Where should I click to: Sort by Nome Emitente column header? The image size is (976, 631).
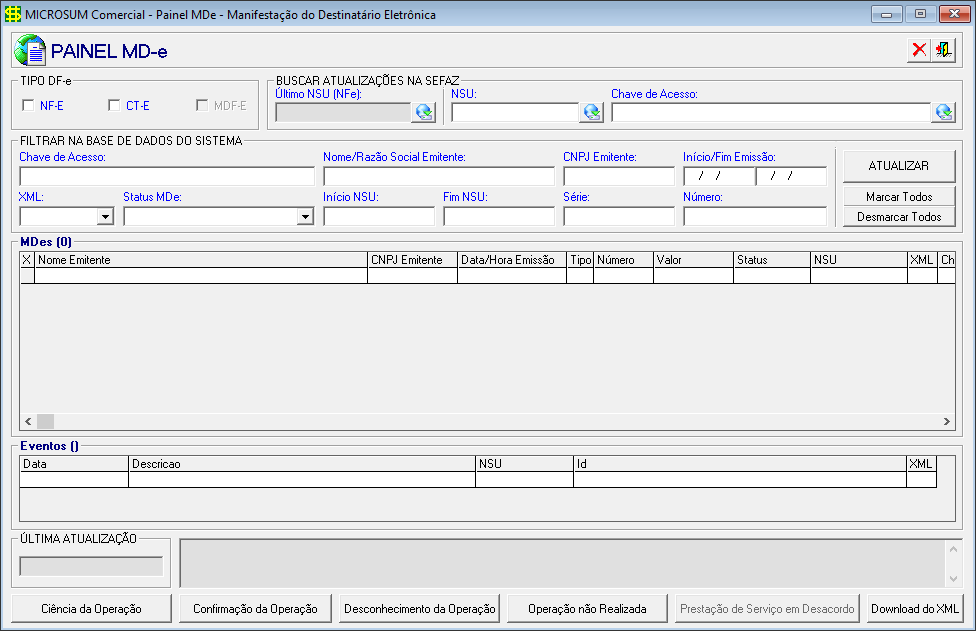click(200, 260)
